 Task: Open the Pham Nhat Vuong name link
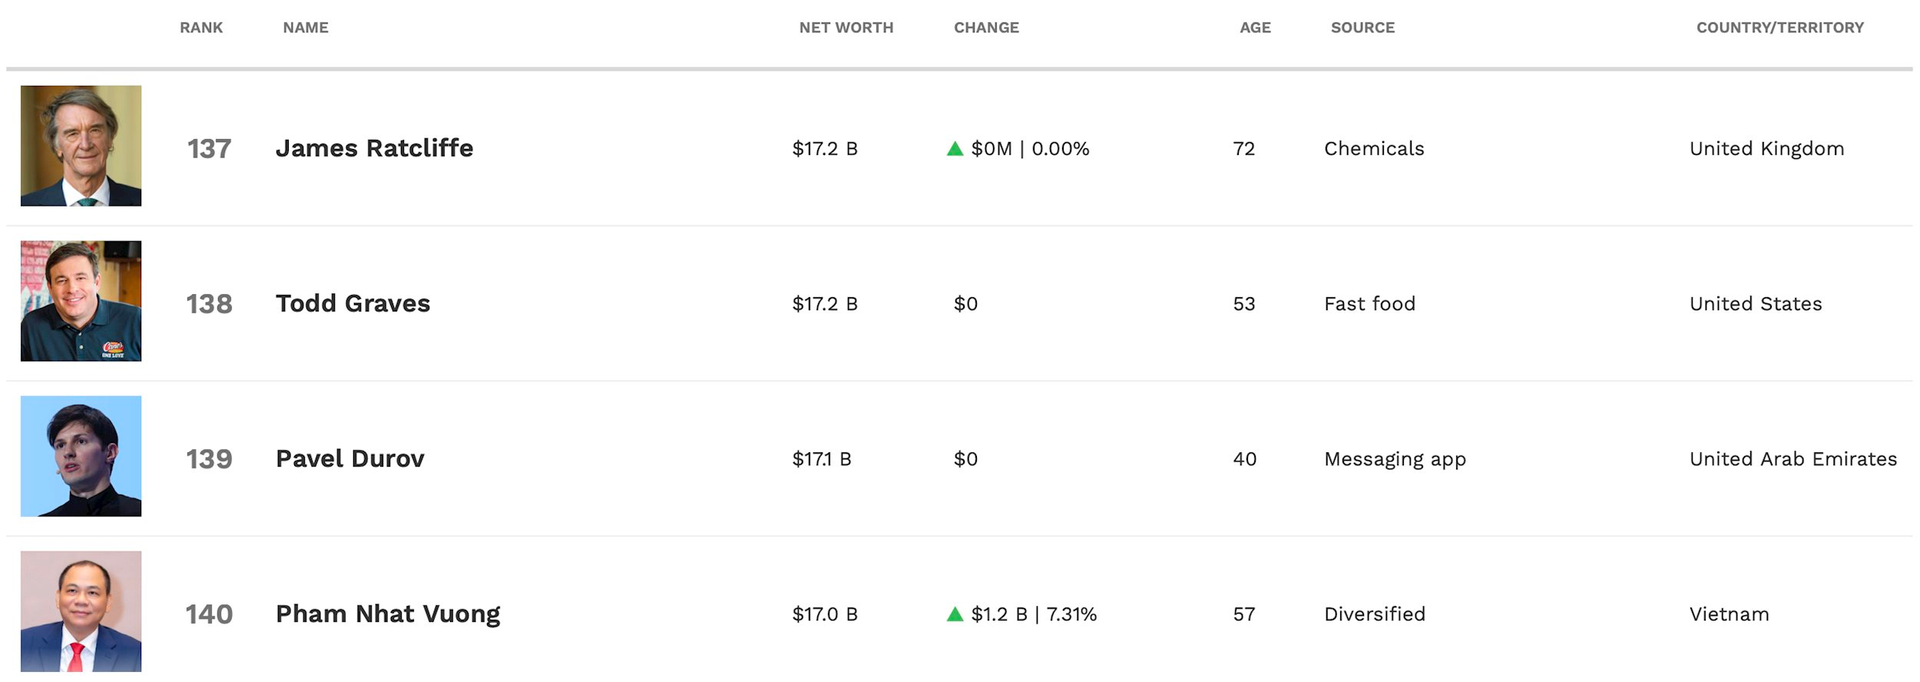(x=388, y=614)
